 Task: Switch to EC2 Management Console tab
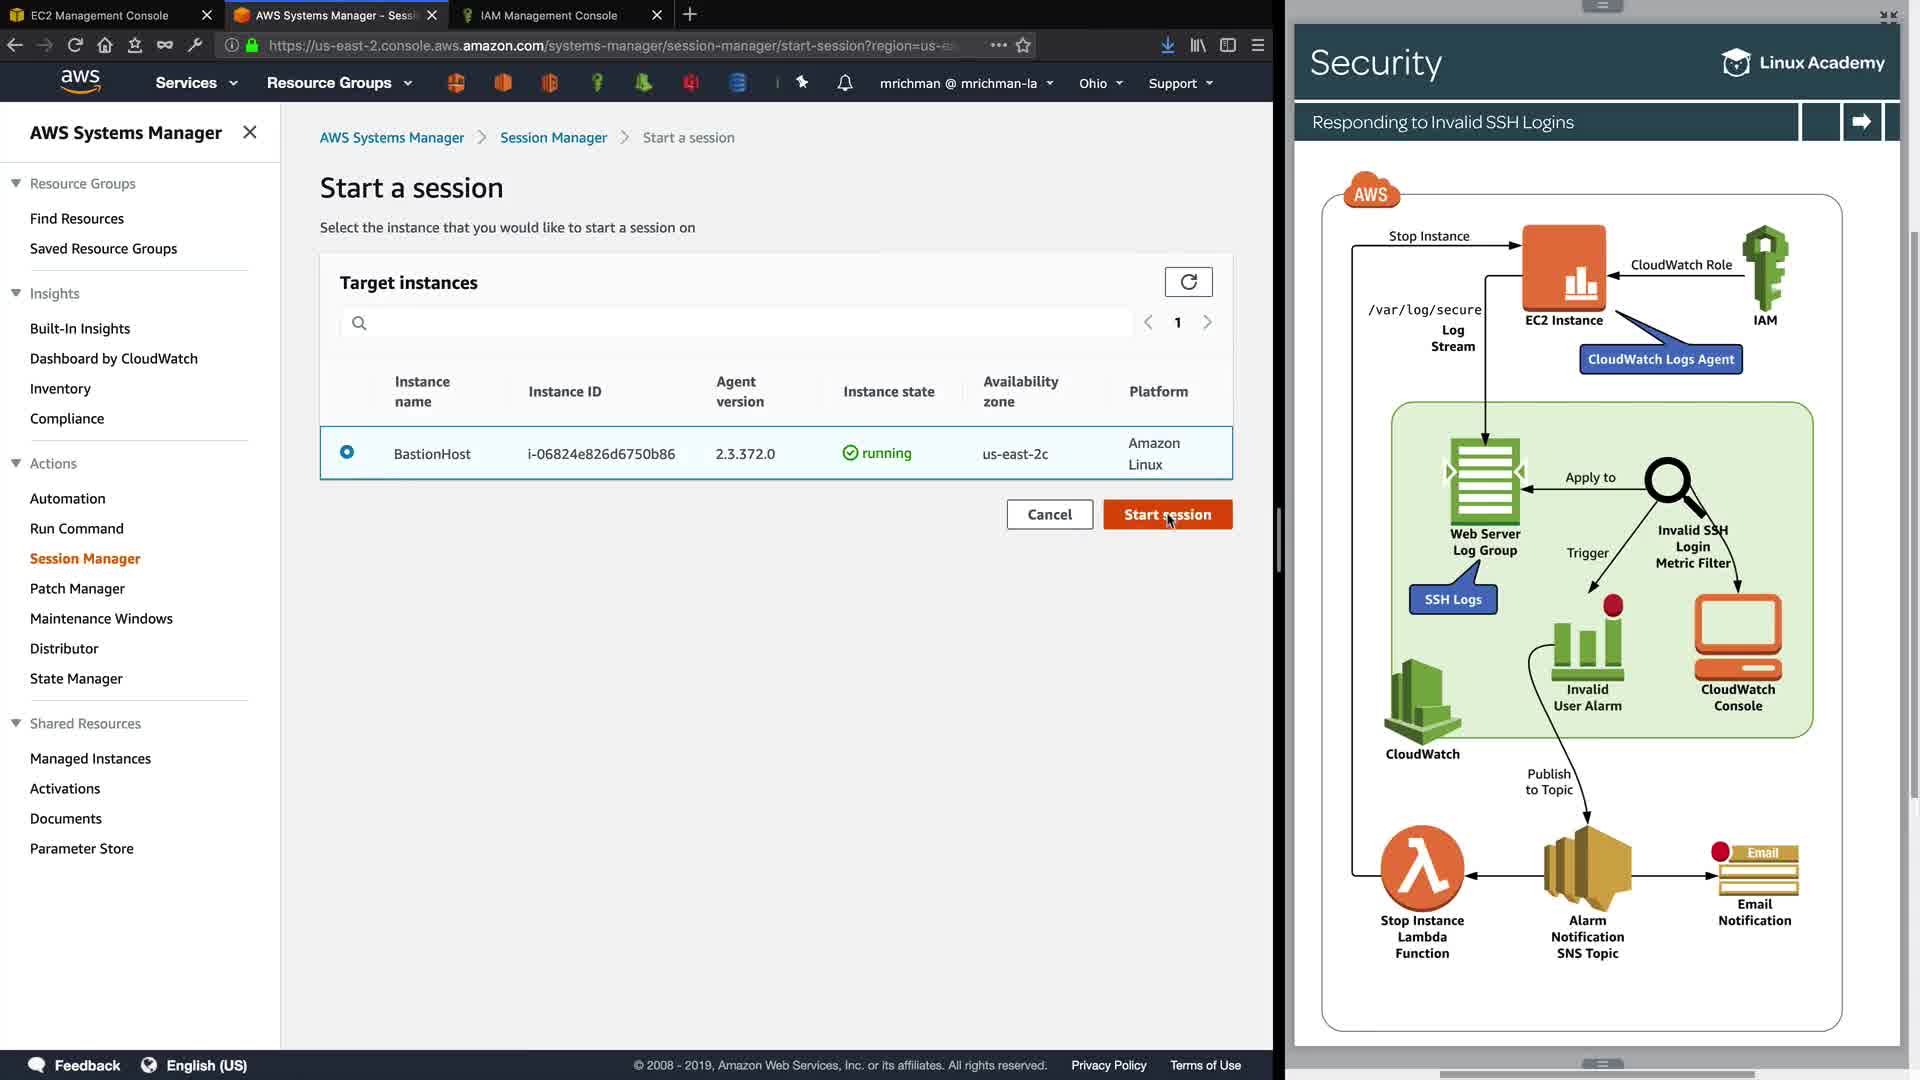point(100,15)
